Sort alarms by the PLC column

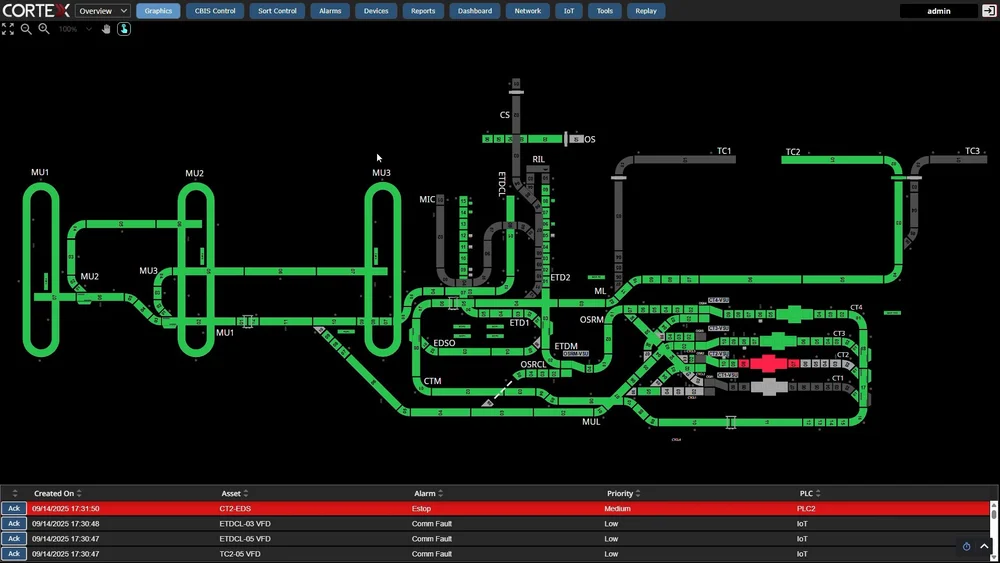click(x=810, y=494)
